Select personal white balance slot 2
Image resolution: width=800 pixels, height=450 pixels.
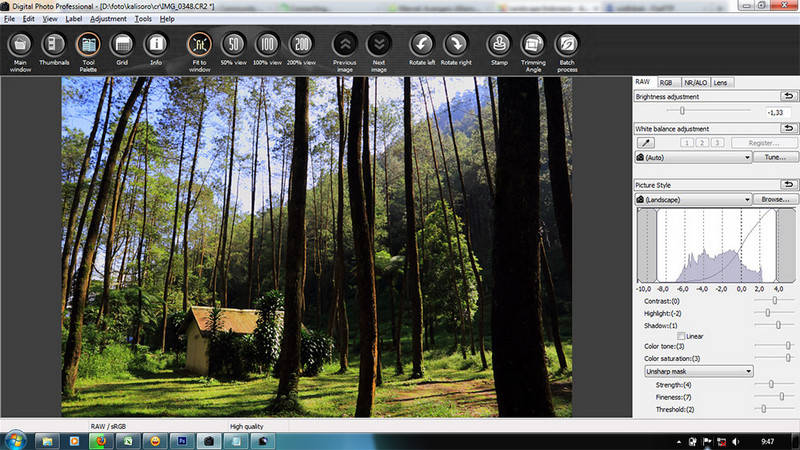[x=702, y=143]
